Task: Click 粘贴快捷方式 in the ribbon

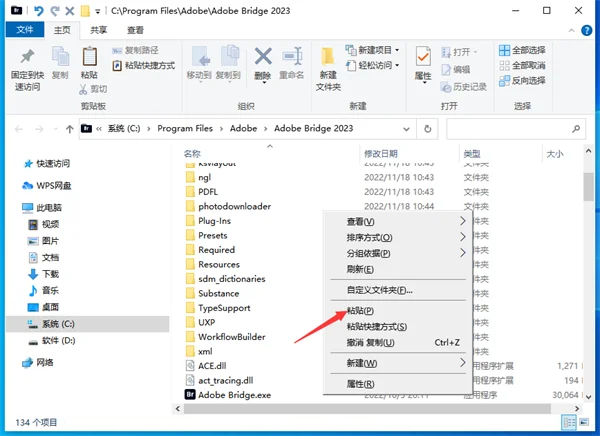Action: [x=144, y=65]
